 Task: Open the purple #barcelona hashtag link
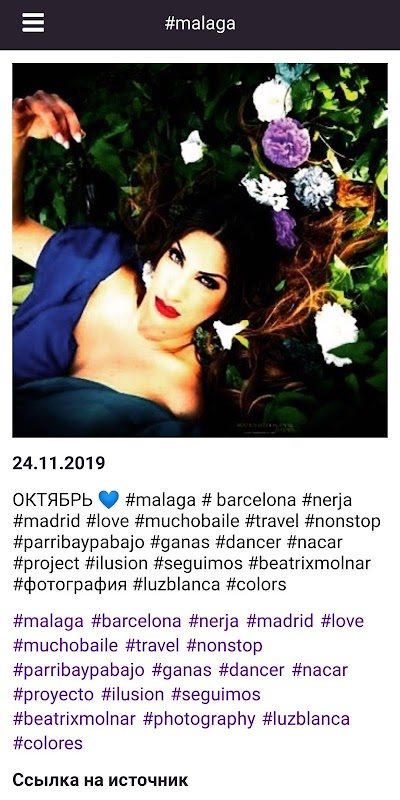[136, 621]
